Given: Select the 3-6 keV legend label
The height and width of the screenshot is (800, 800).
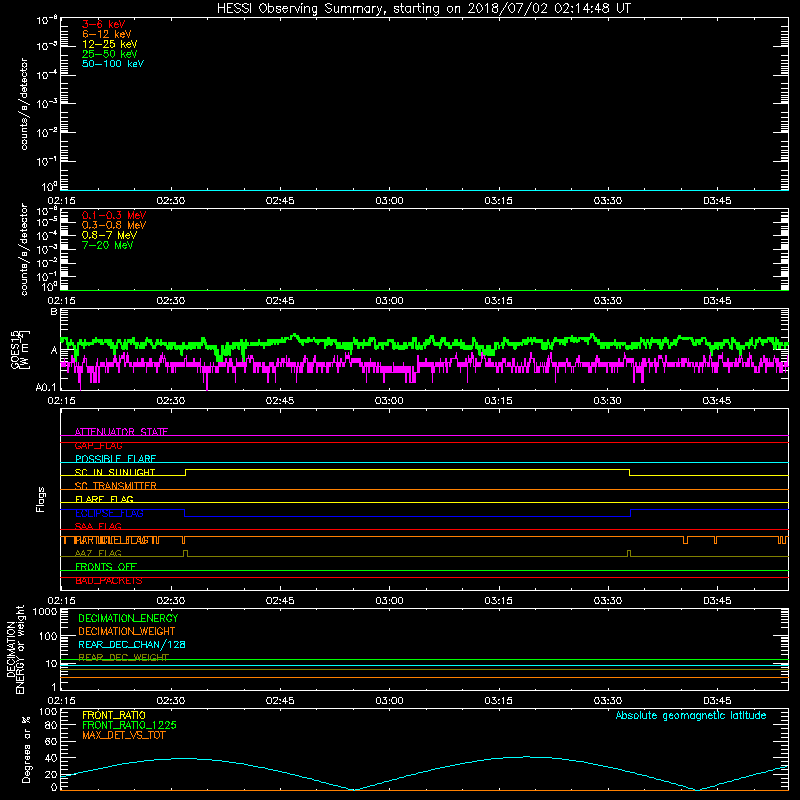Looking at the screenshot, I should coord(104,24).
